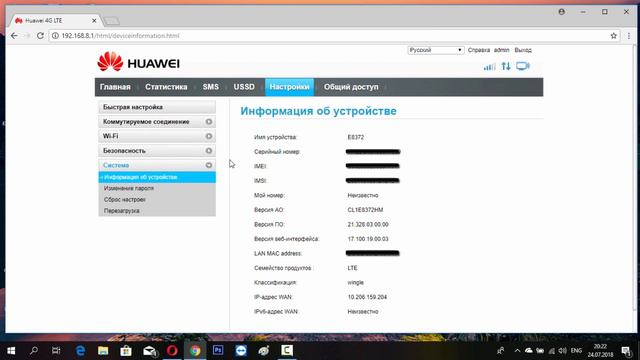Open Изменение пароля page

click(129, 188)
